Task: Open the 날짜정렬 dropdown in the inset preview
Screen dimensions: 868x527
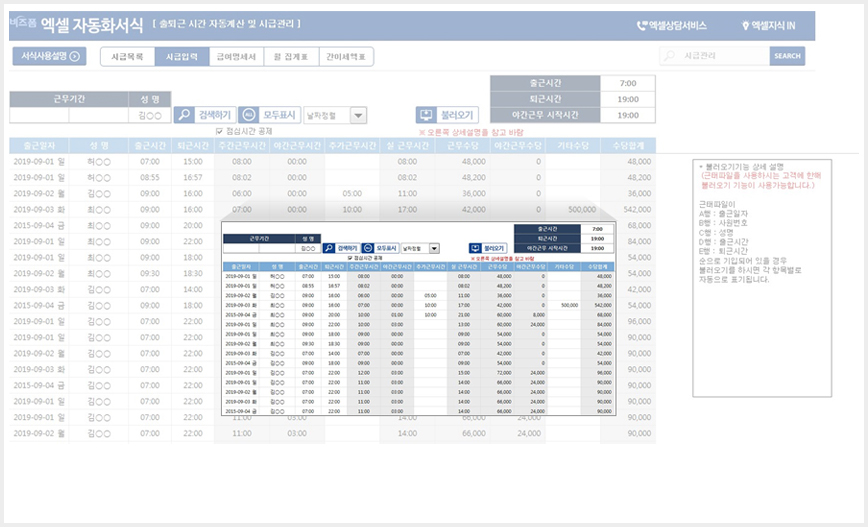Action: 435,249
